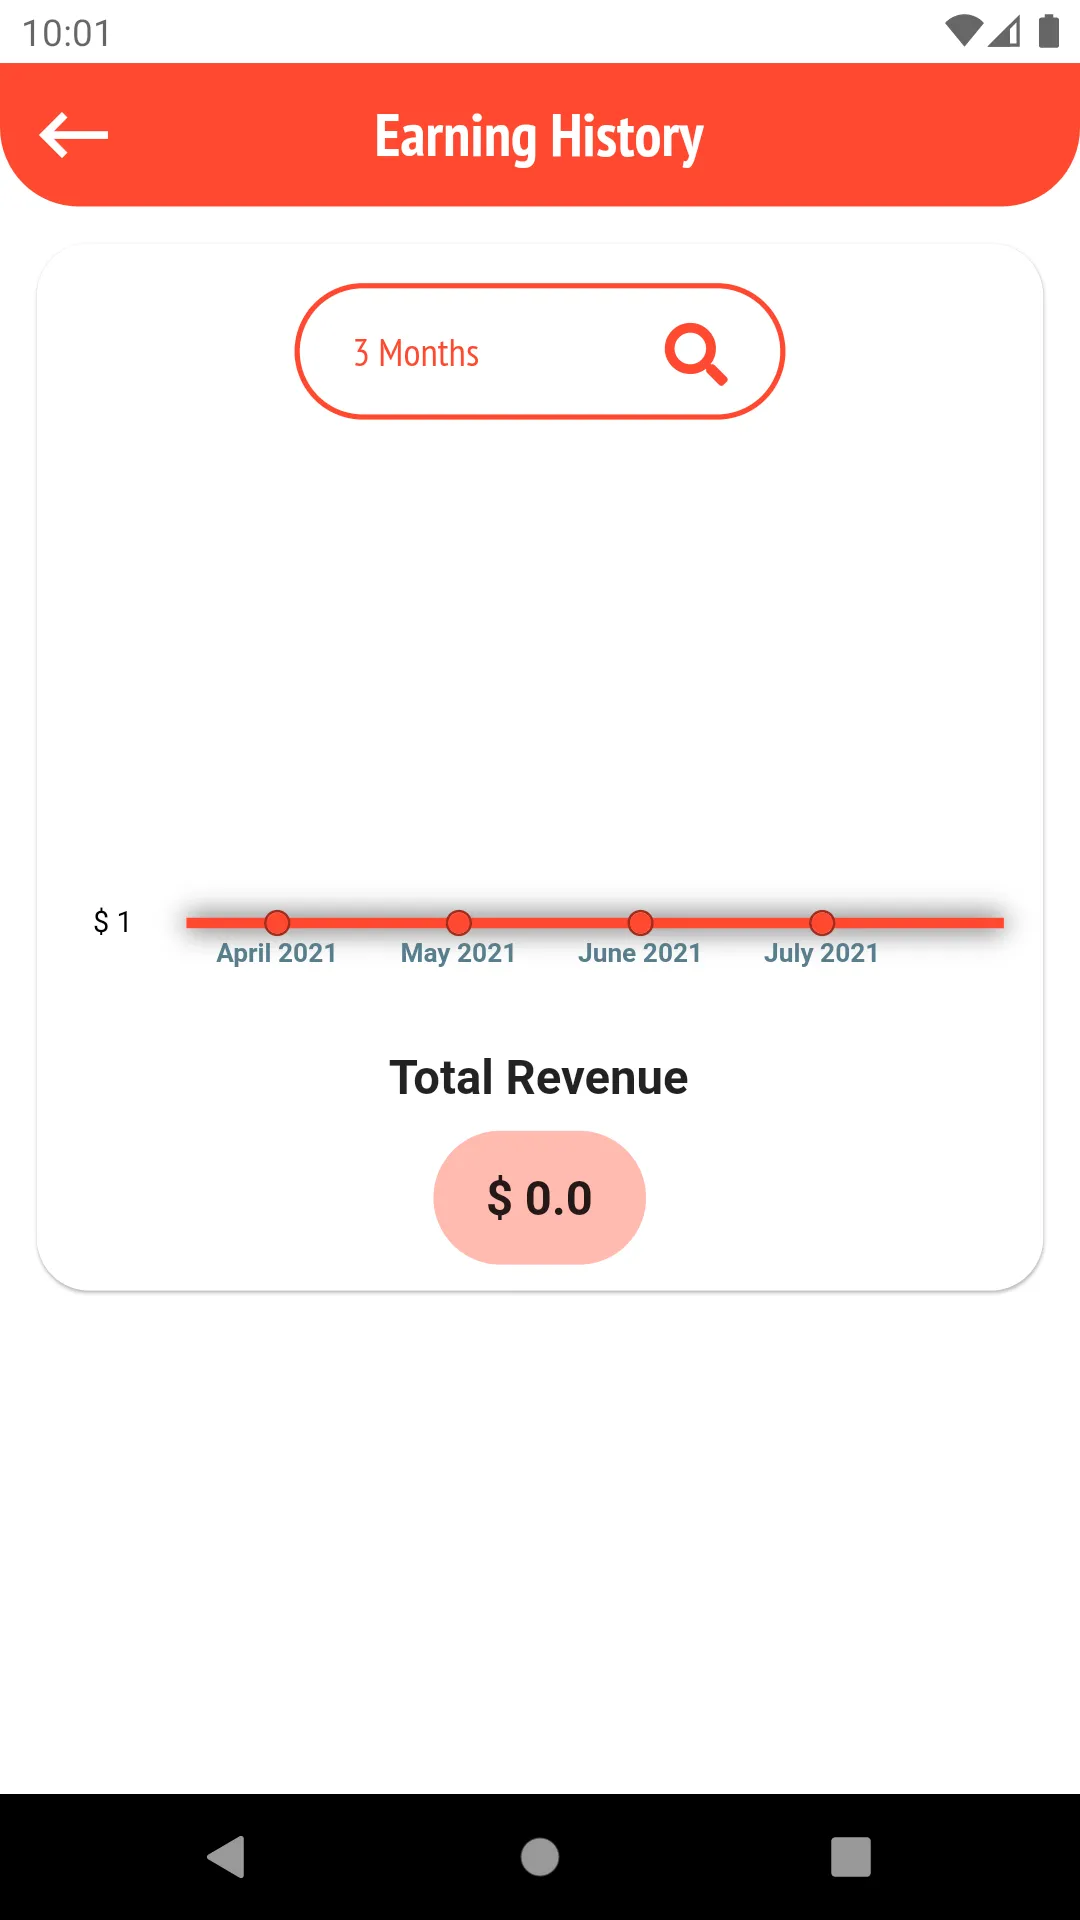This screenshot has width=1080, height=1920.
Task: Click the Total Revenue heading
Action: click(539, 1077)
